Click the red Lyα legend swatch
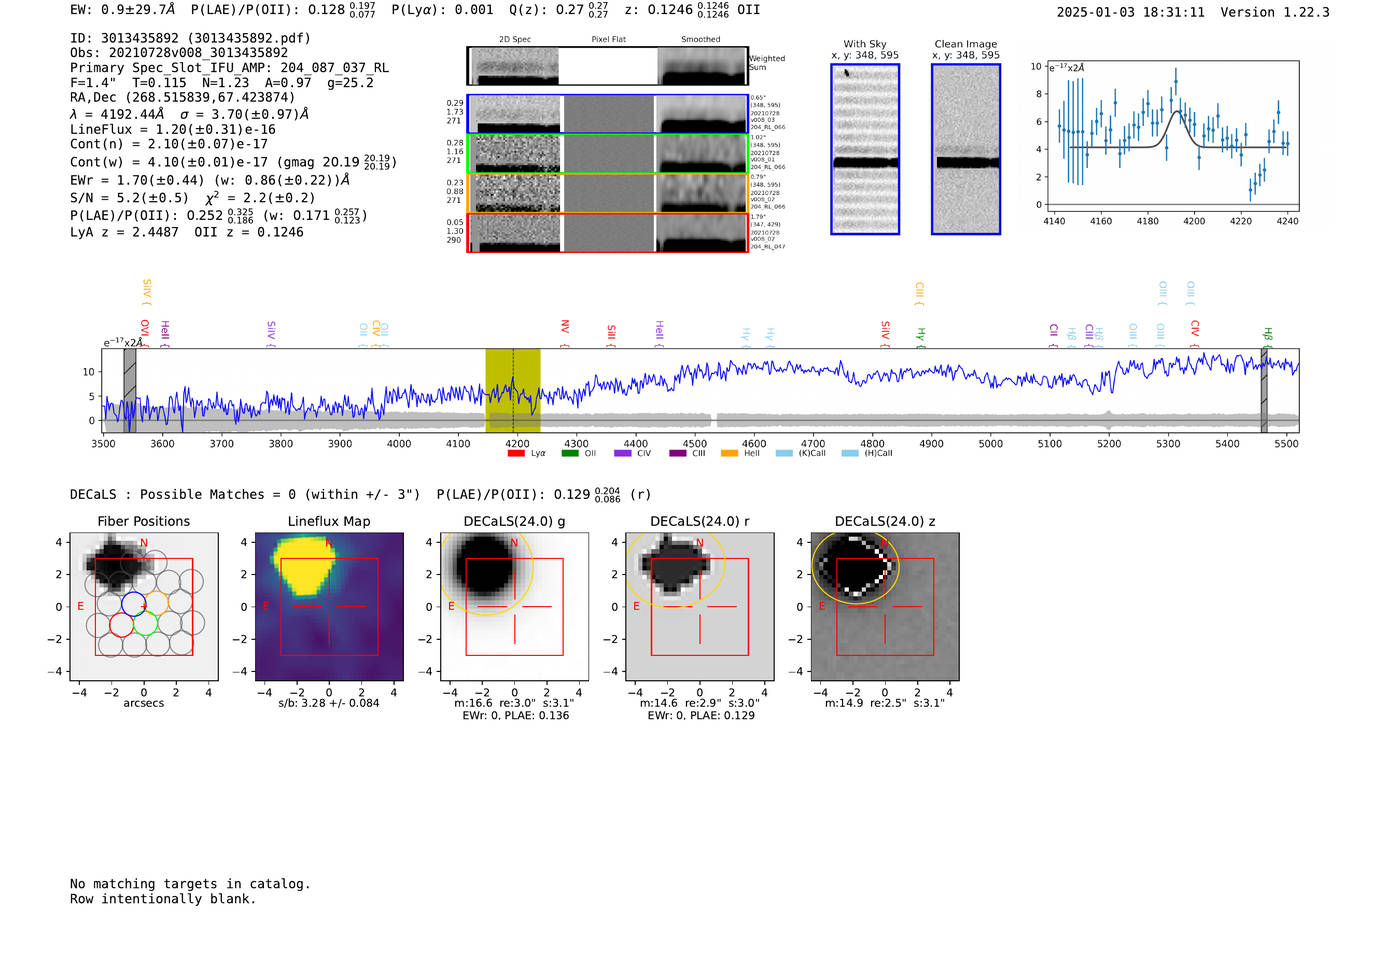The image size is (1400, 953). (516, 453)
